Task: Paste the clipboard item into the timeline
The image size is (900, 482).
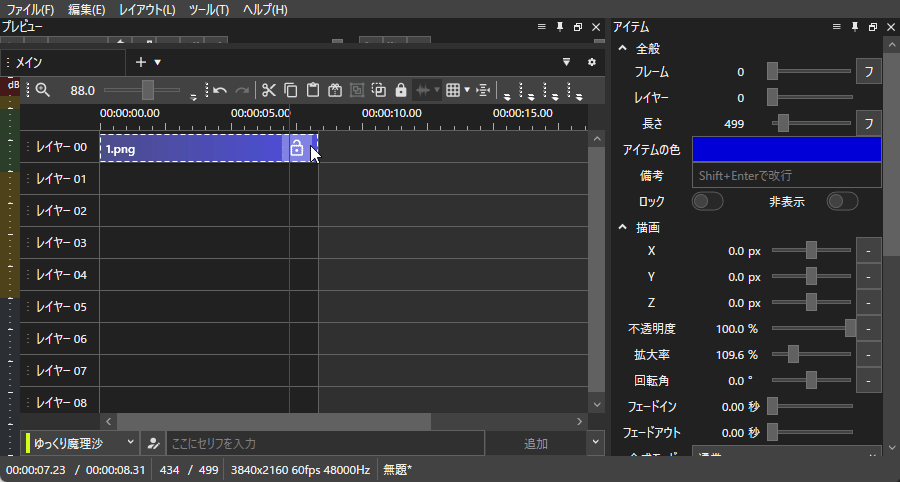Action: [313, 90]
